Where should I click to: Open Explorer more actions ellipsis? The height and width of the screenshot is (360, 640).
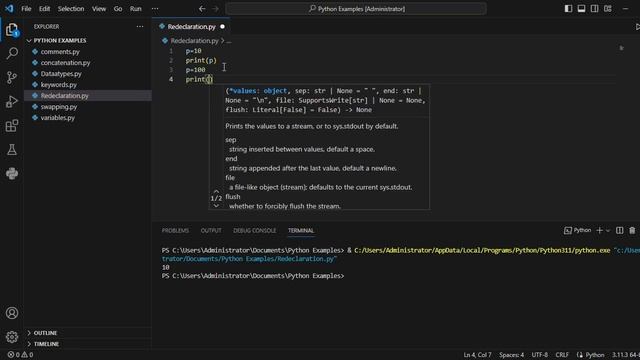tap(140, 27)
